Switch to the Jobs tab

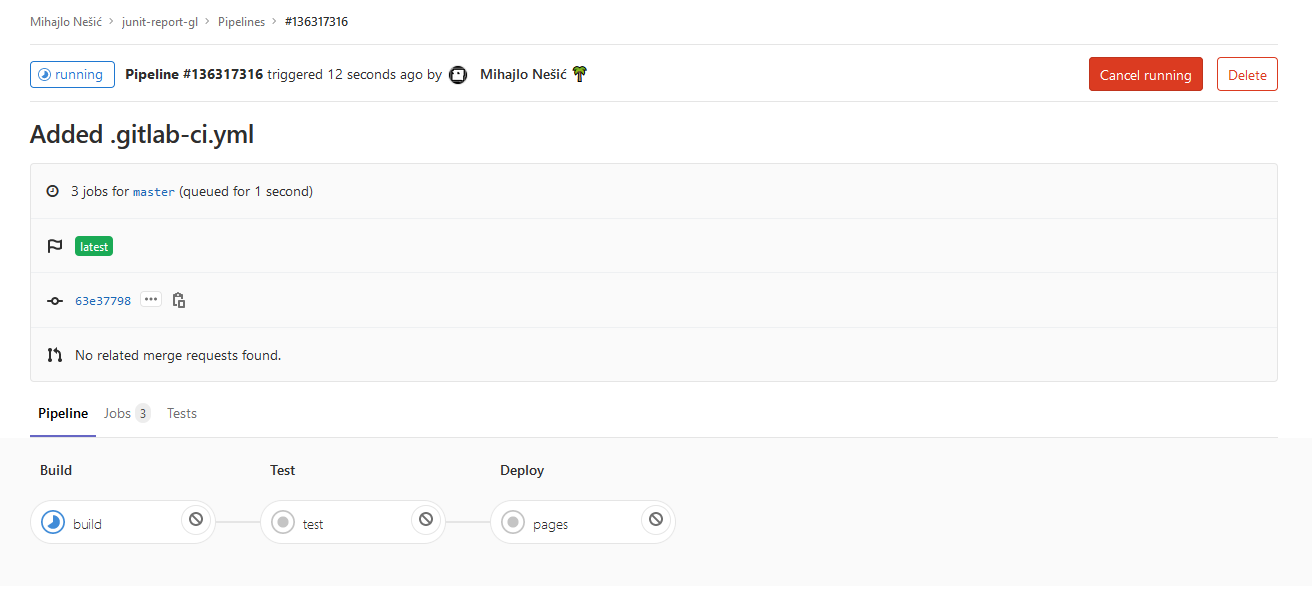click(x=127, y=413)
